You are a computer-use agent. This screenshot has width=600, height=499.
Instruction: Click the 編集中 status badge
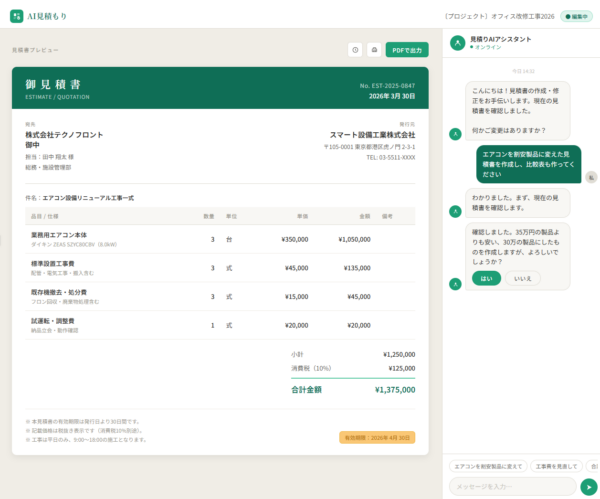pyautogui.click(x=576, y=16)
